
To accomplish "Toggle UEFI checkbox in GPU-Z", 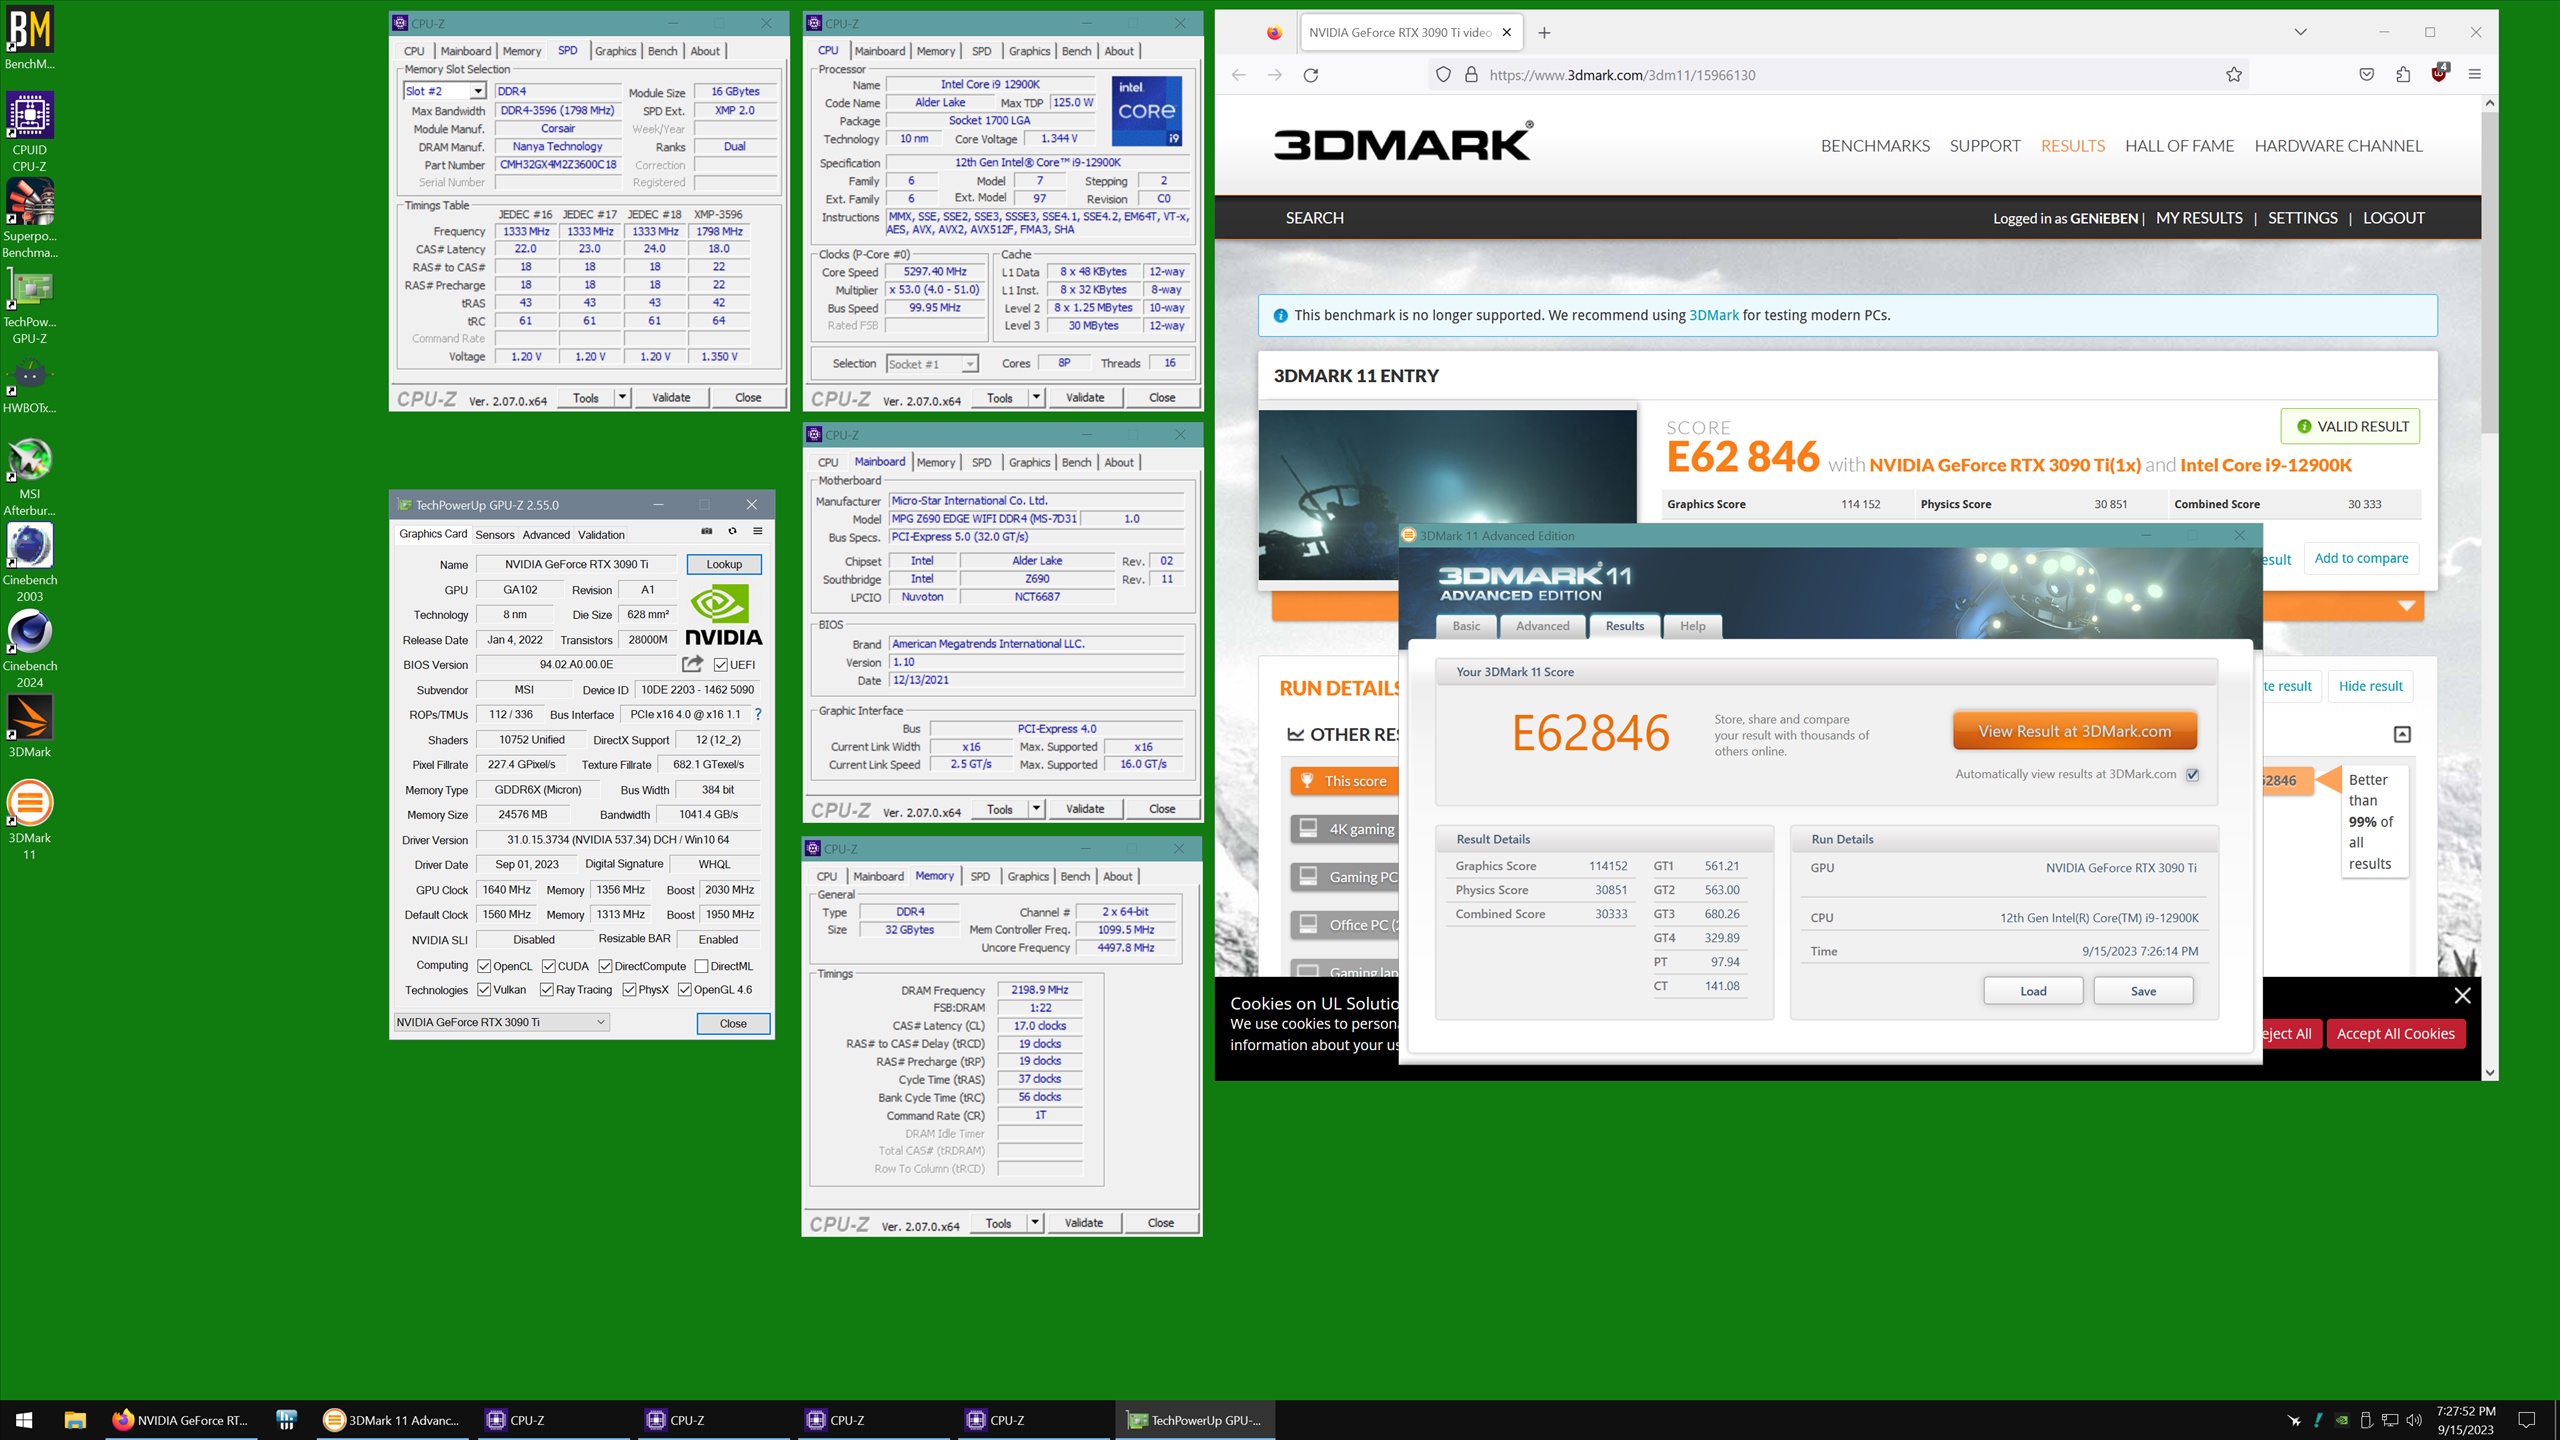I will pyautogui.click(x=720, y=665).
